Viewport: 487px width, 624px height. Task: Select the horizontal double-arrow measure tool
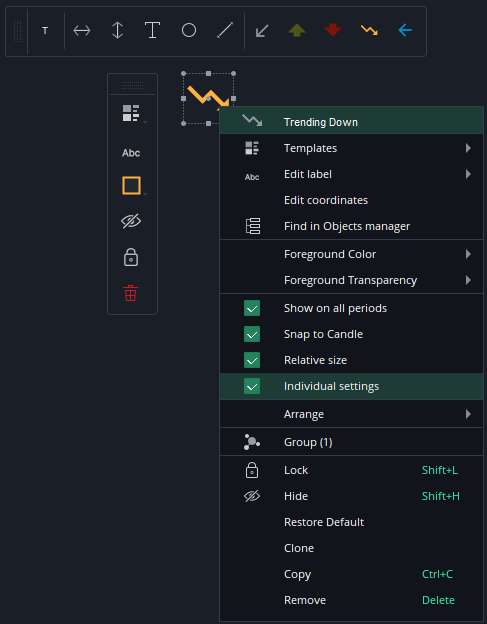pyautogui.click(x=82, y=31)
